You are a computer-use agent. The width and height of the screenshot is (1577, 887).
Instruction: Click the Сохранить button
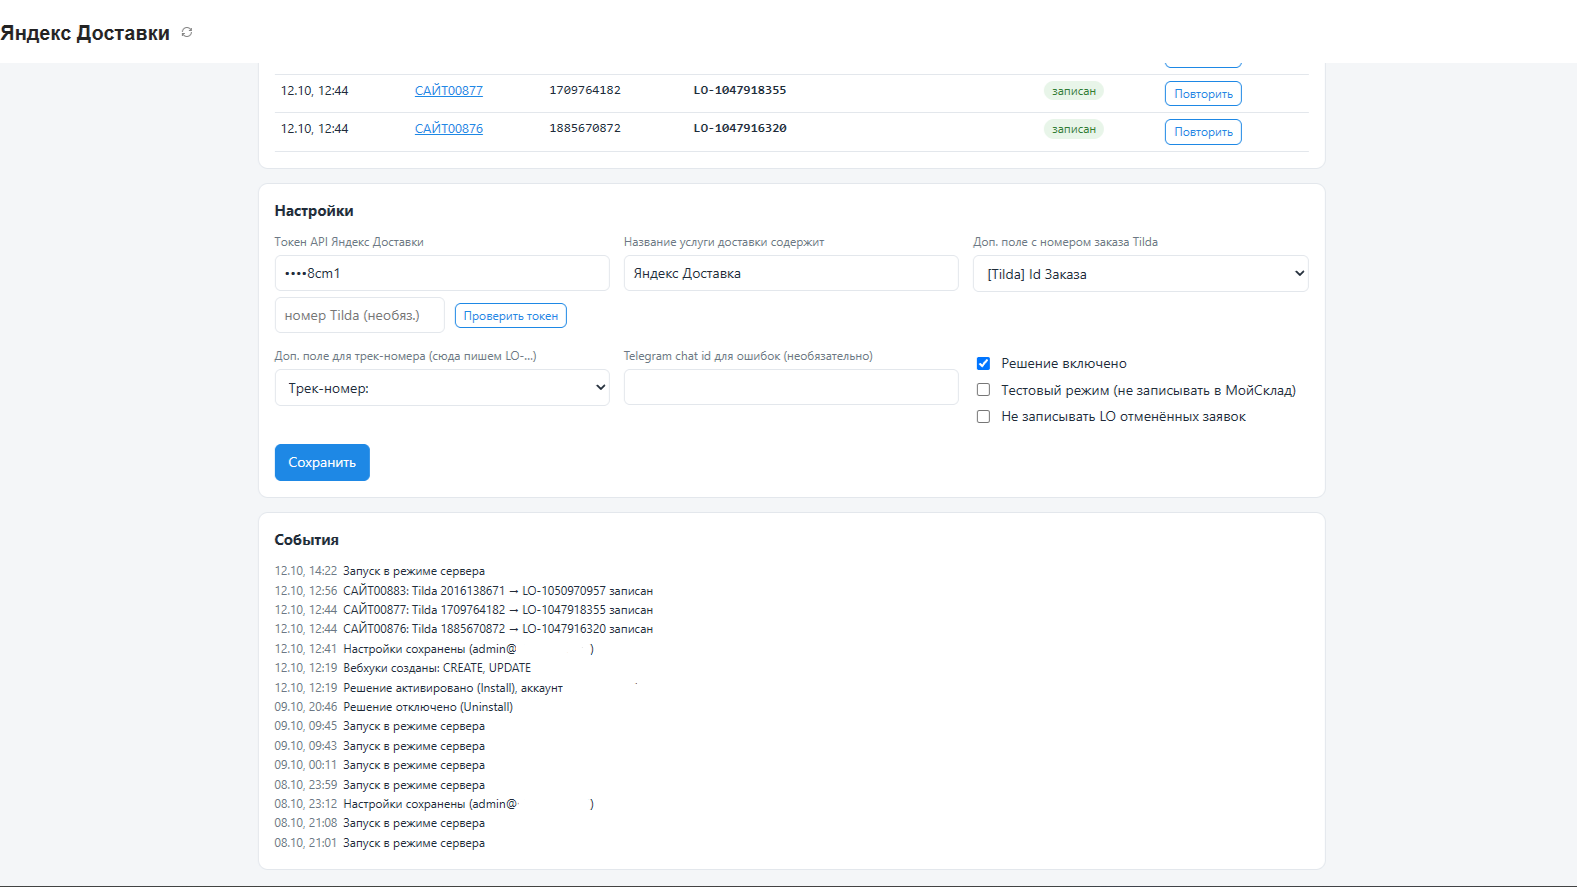(x=322, y=463)
